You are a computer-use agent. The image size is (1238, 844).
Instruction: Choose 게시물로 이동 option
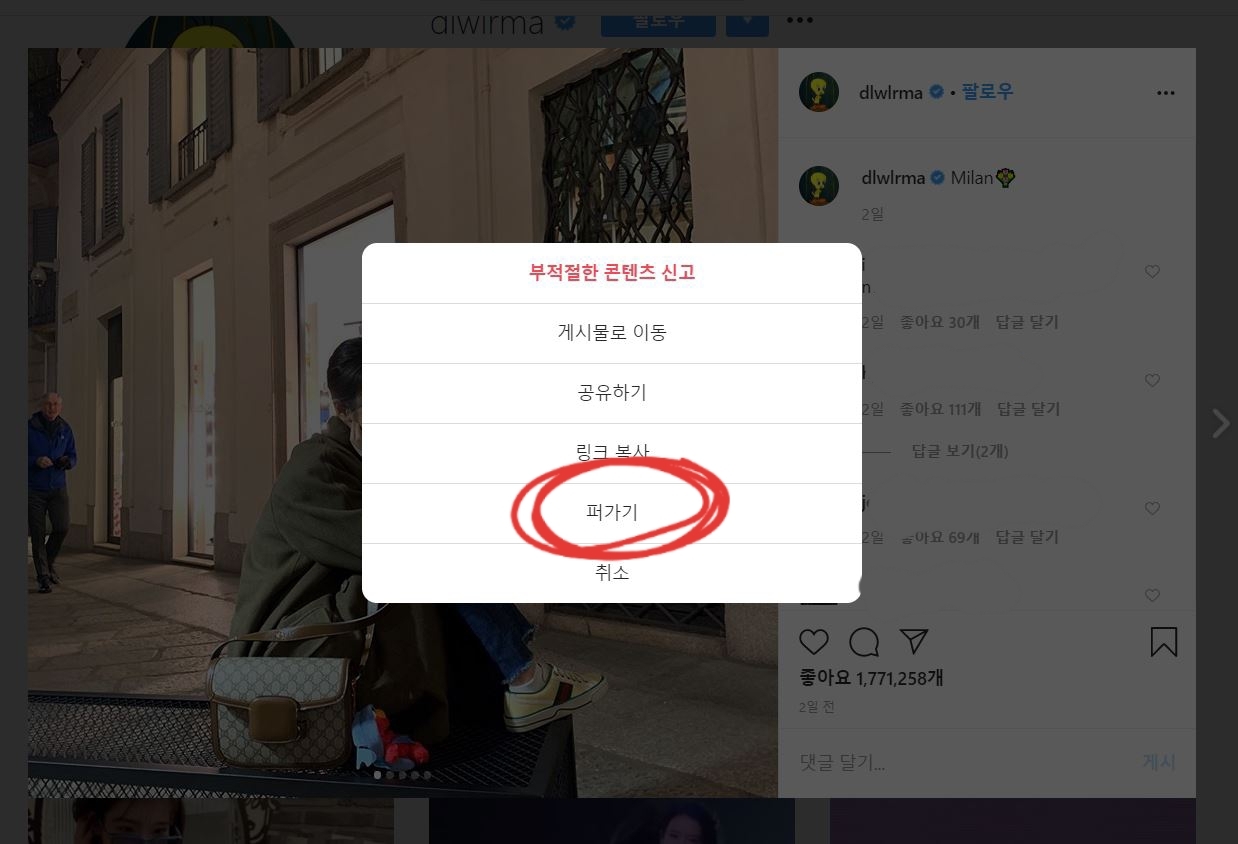click(x=612, y=333)
